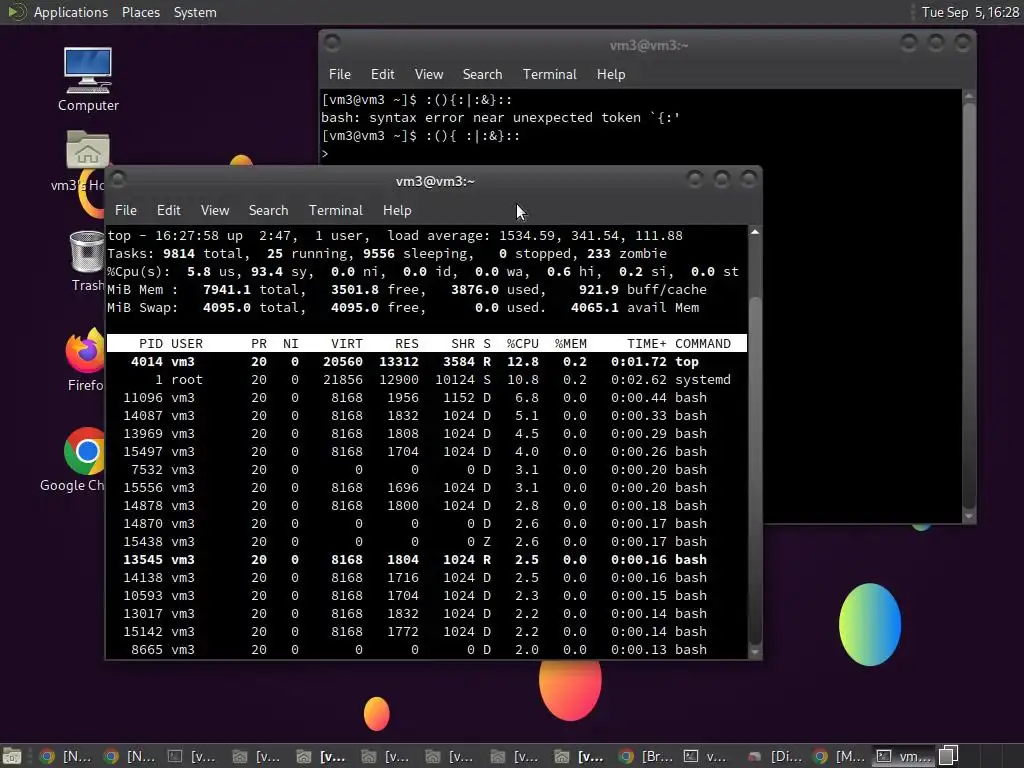Open the Applications menu in top panel

[71, 12]
